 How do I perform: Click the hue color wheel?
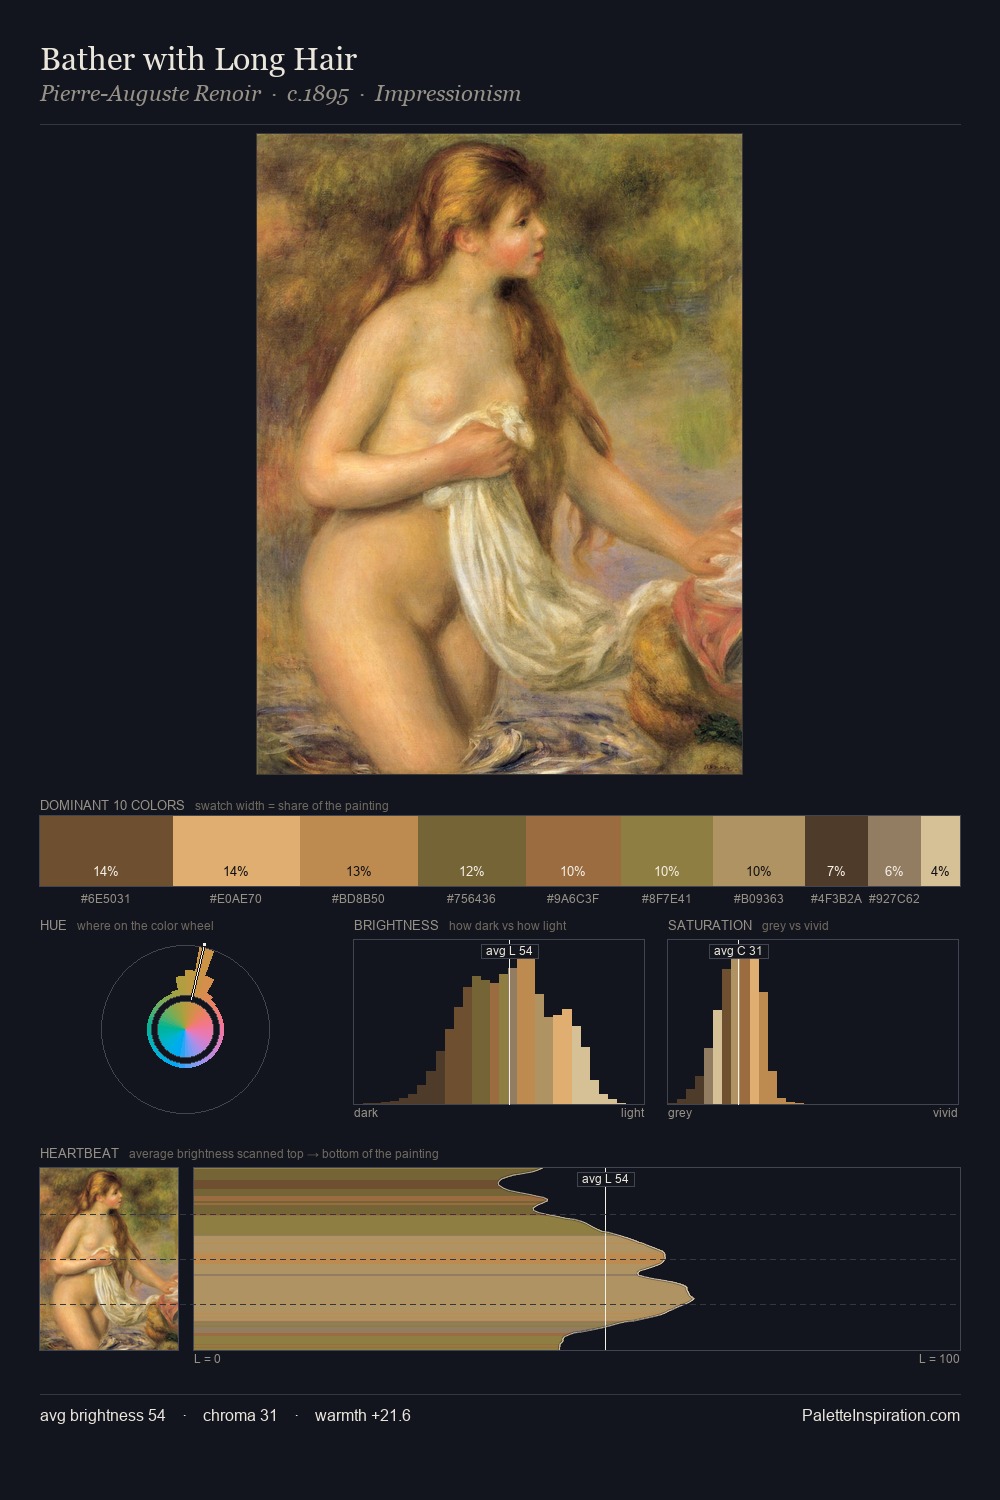185,1029
